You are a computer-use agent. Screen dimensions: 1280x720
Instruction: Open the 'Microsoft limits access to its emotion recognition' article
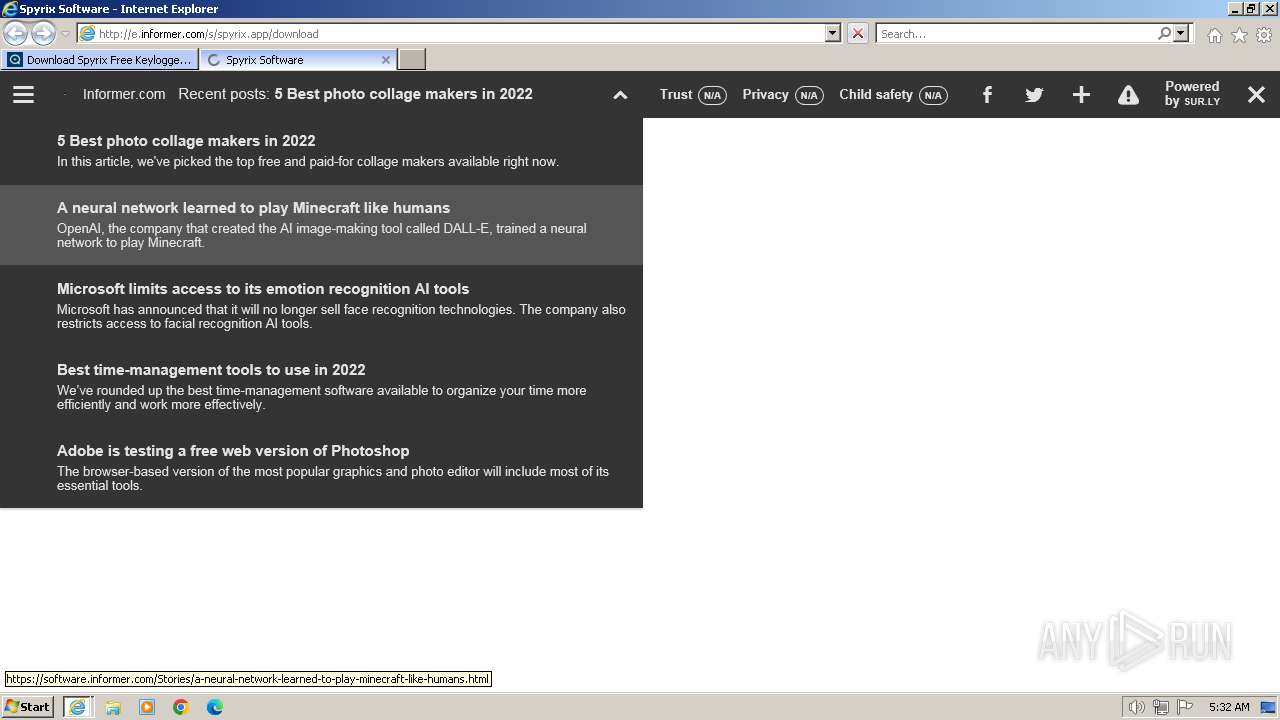pyautogui.click(x=321, y=306)
